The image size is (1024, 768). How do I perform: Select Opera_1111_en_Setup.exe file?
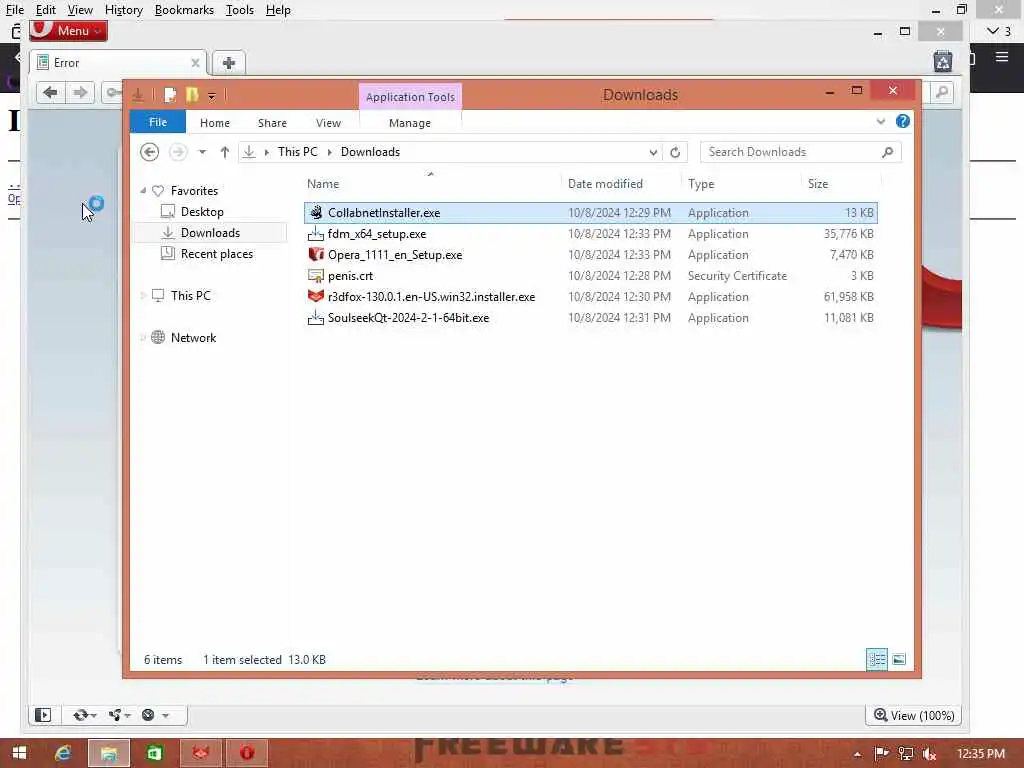[x=590, y=255]
